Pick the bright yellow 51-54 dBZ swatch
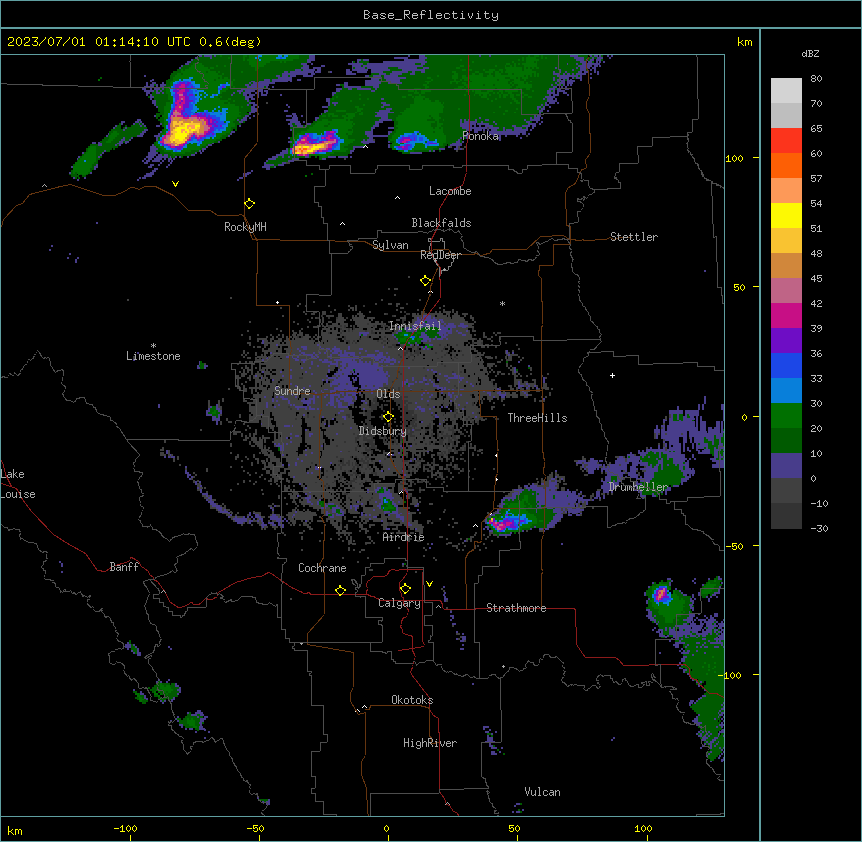The height and width of the screenshot is (842, 862). click(x=786, y=215)
